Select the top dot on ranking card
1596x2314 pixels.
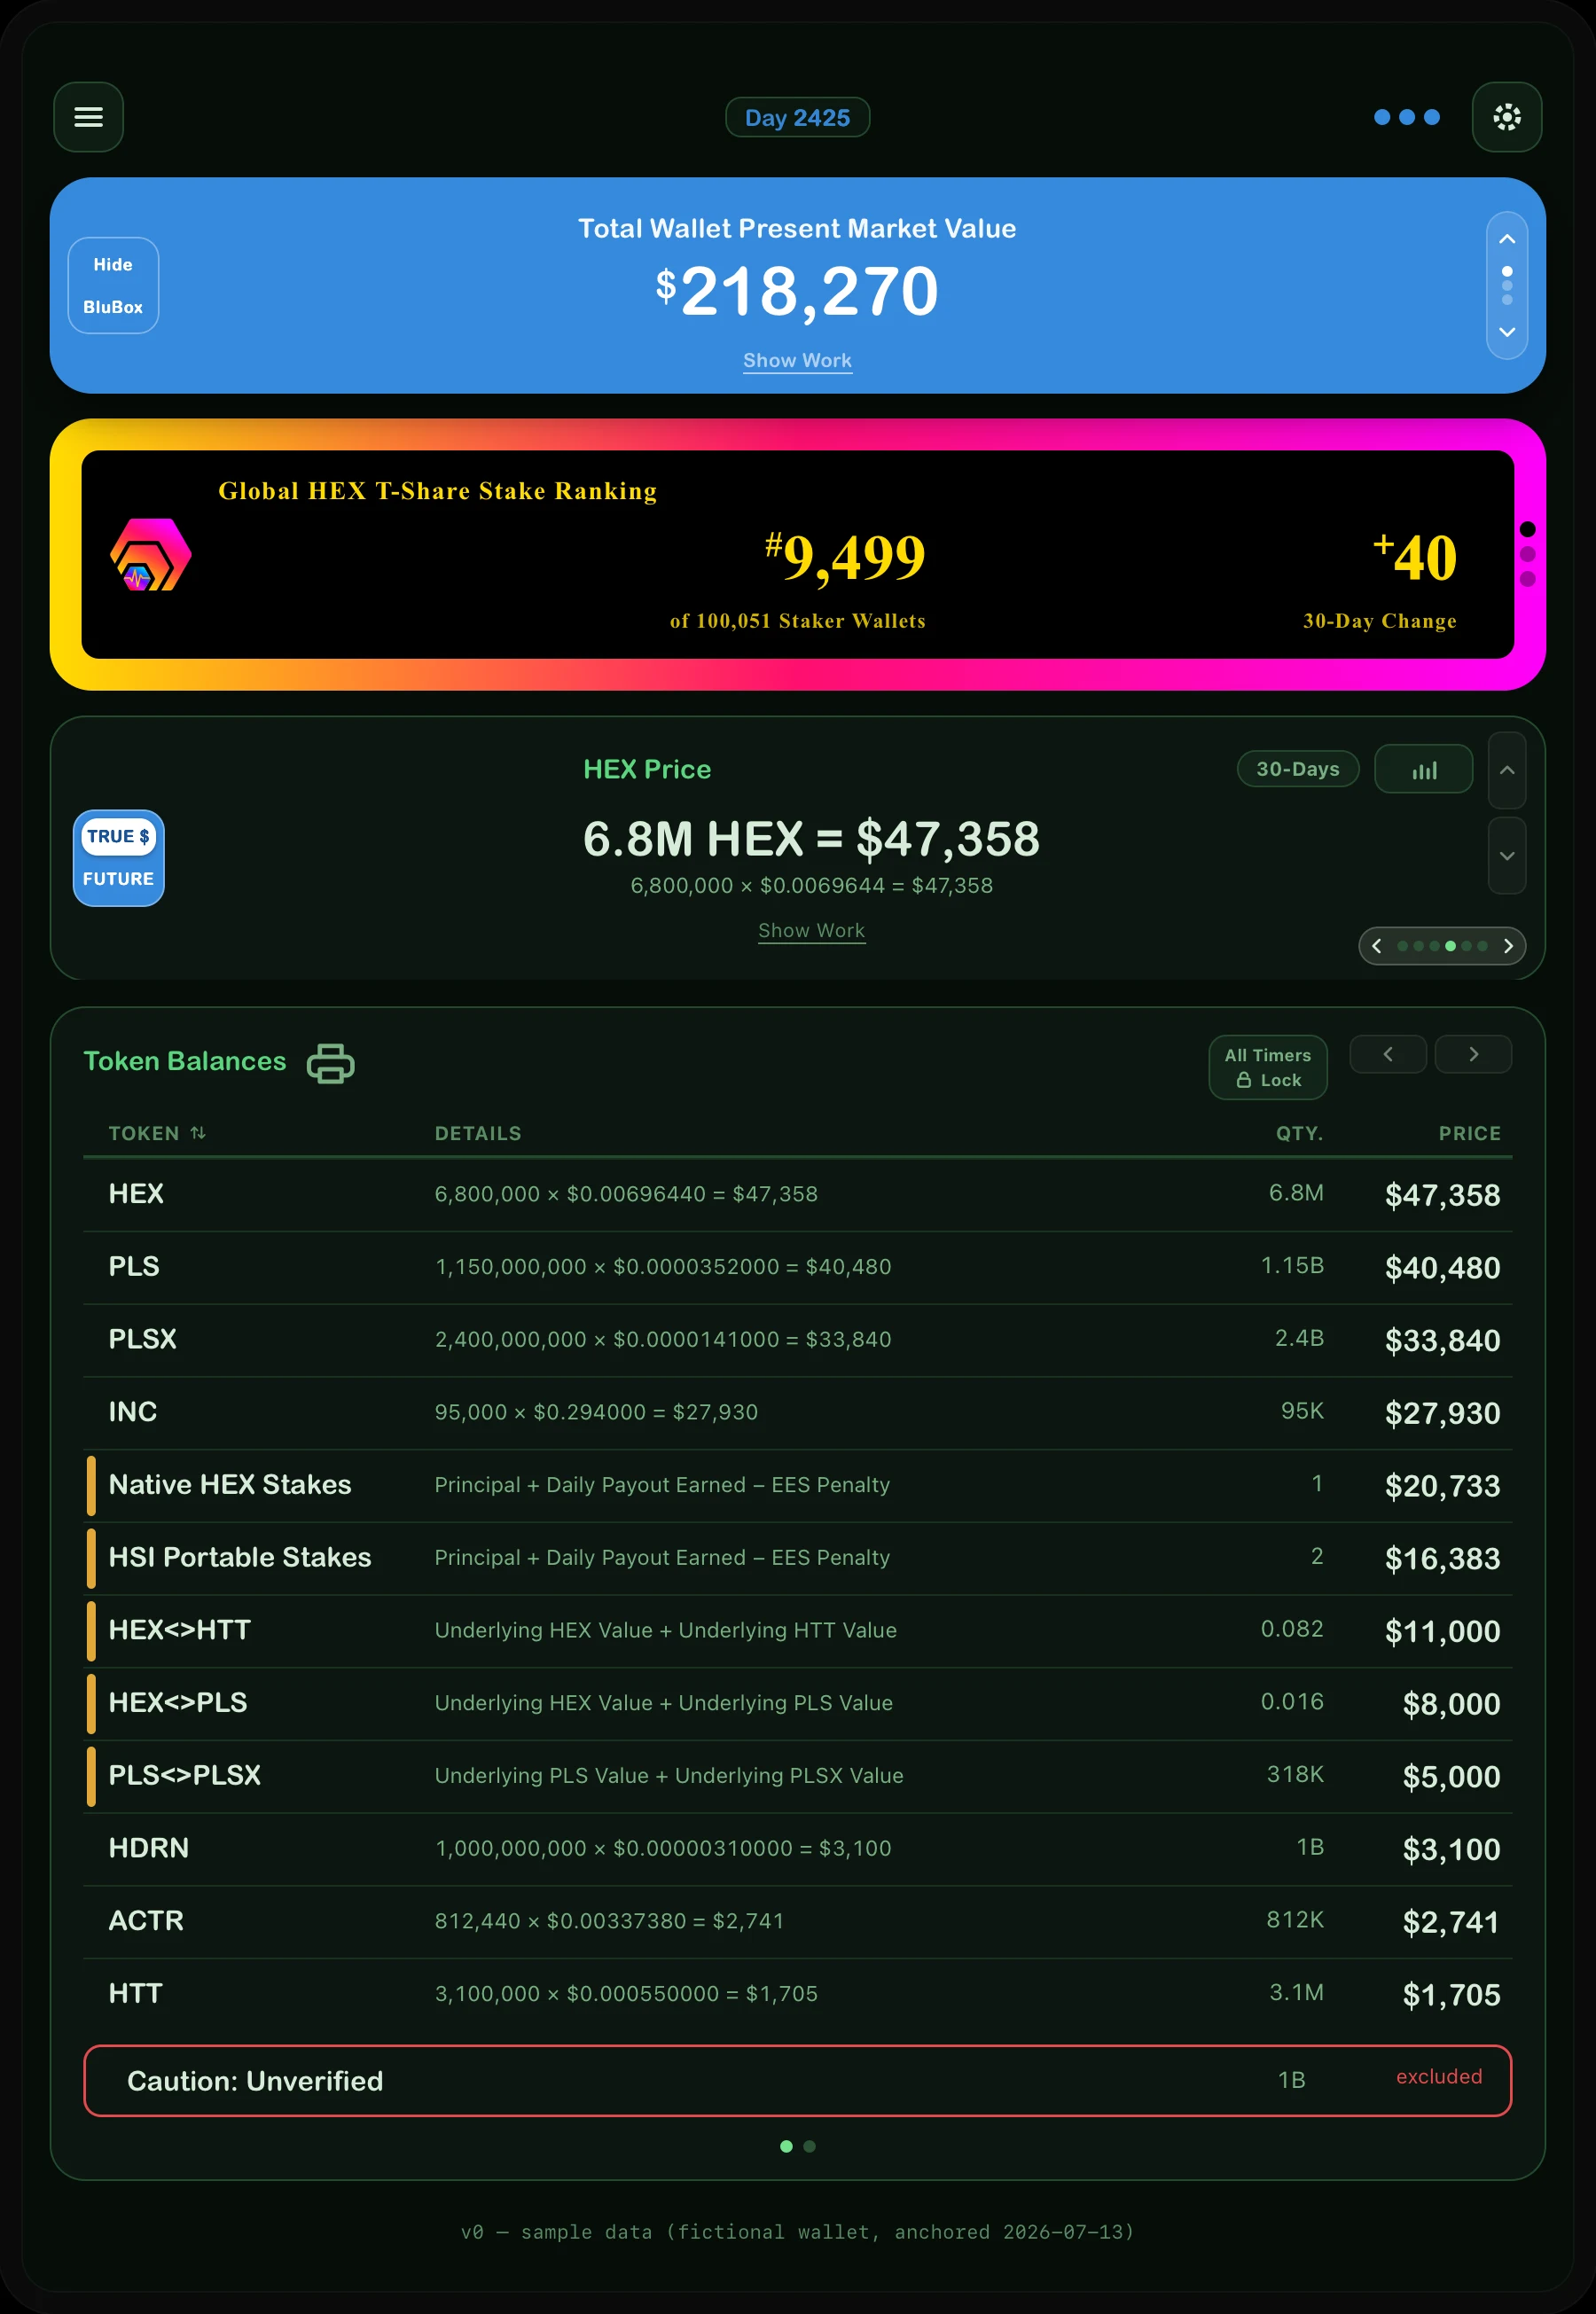click(x=1527, y=529)
